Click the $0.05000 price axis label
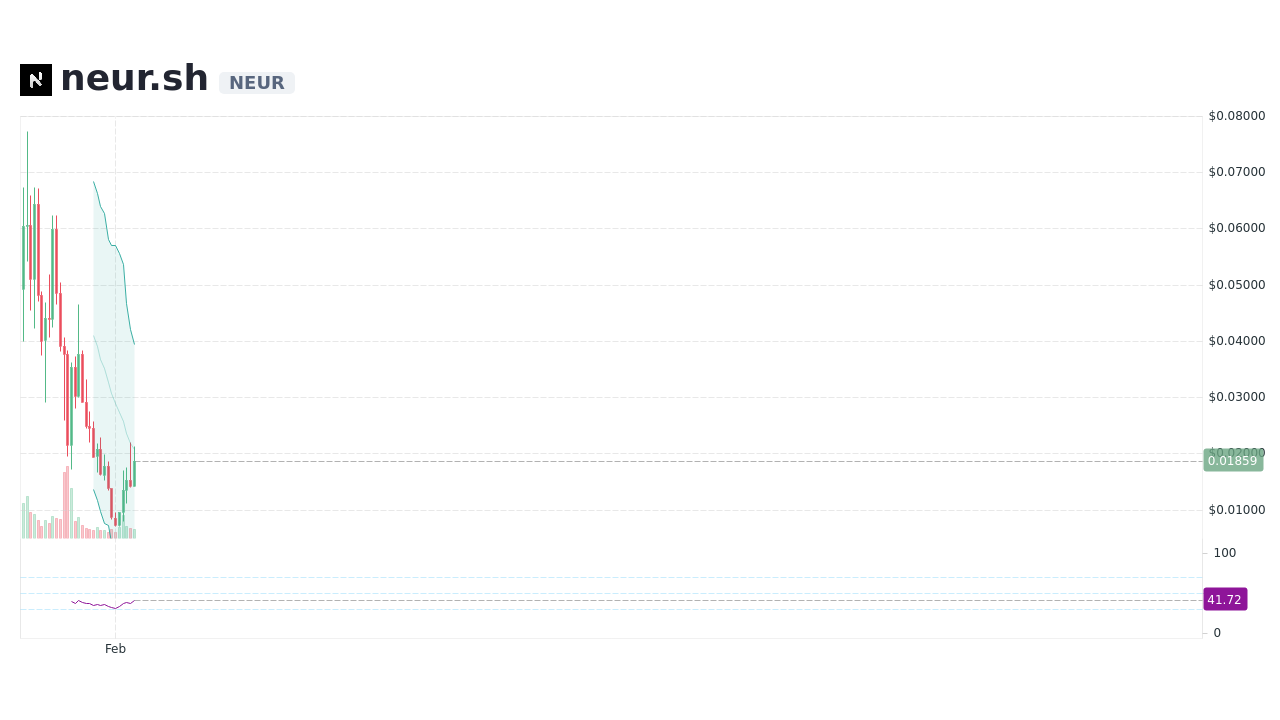The height and width of the screenshot is (720, 1280). click(x=1237, y=285)
